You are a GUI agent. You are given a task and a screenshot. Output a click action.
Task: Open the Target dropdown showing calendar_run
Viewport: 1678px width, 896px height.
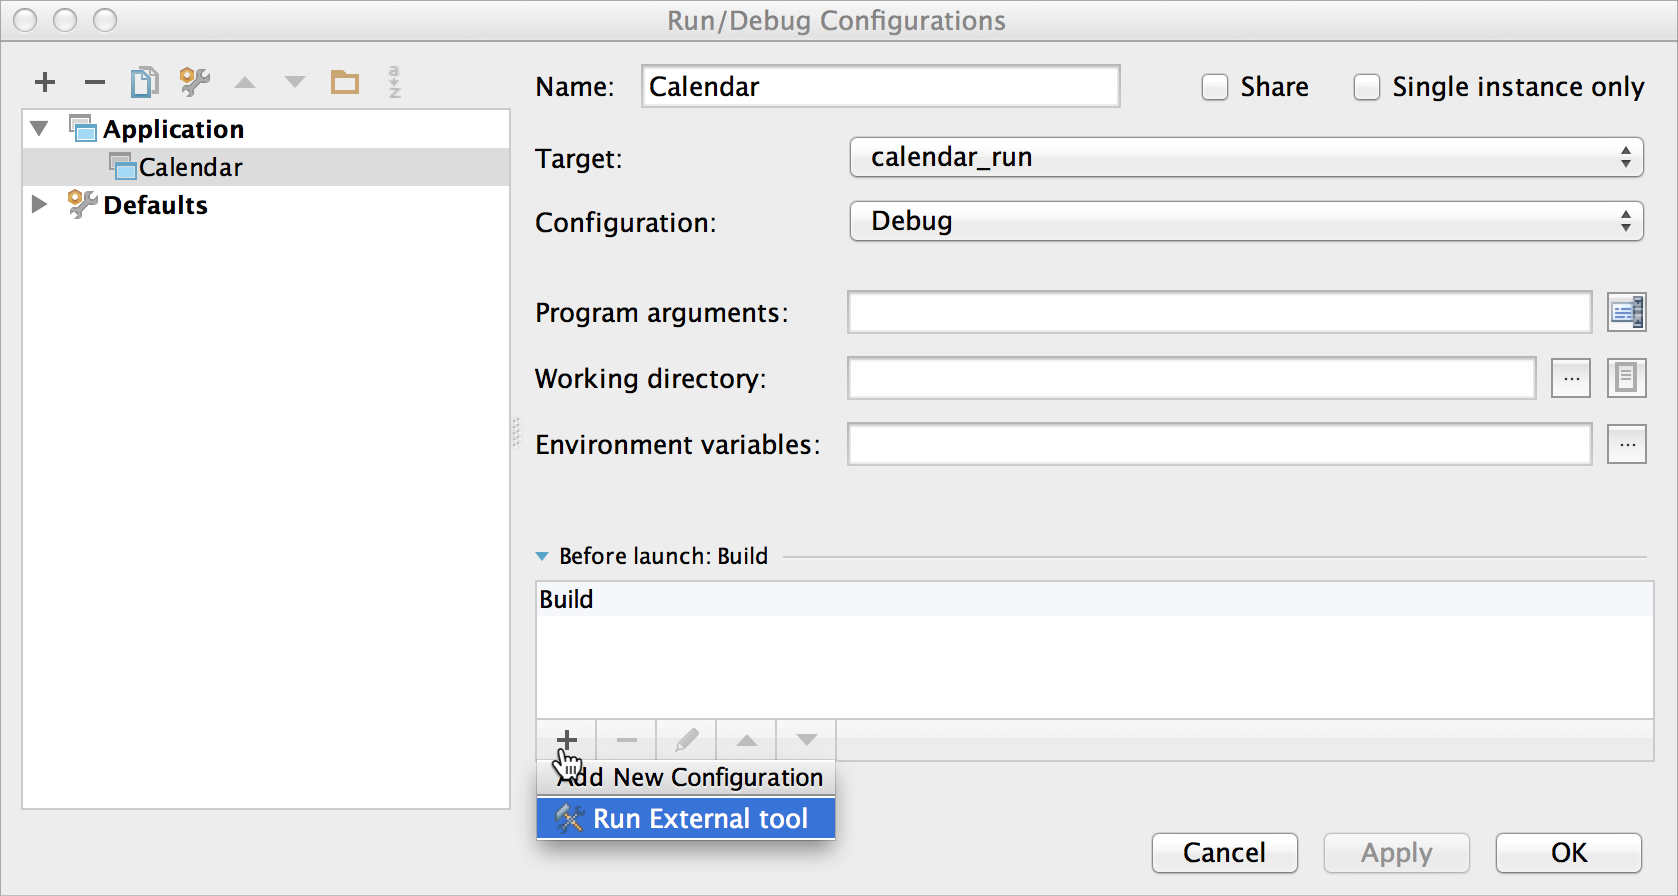tap(1246, 158)
